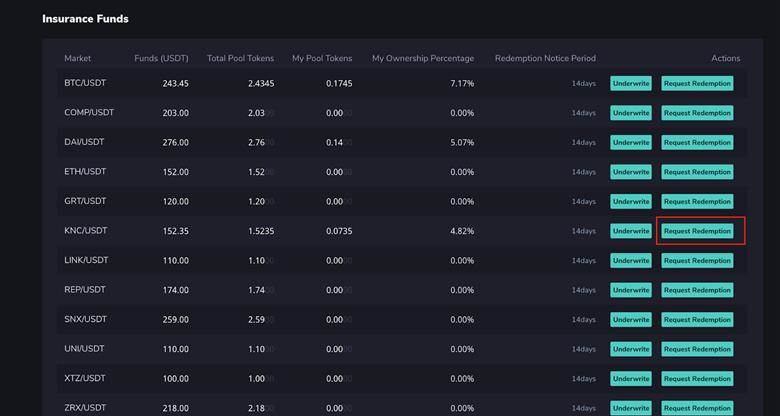The image size is (780, 416).
Task: Request redemption for LINK/USDT
Action: pos(697,261)
